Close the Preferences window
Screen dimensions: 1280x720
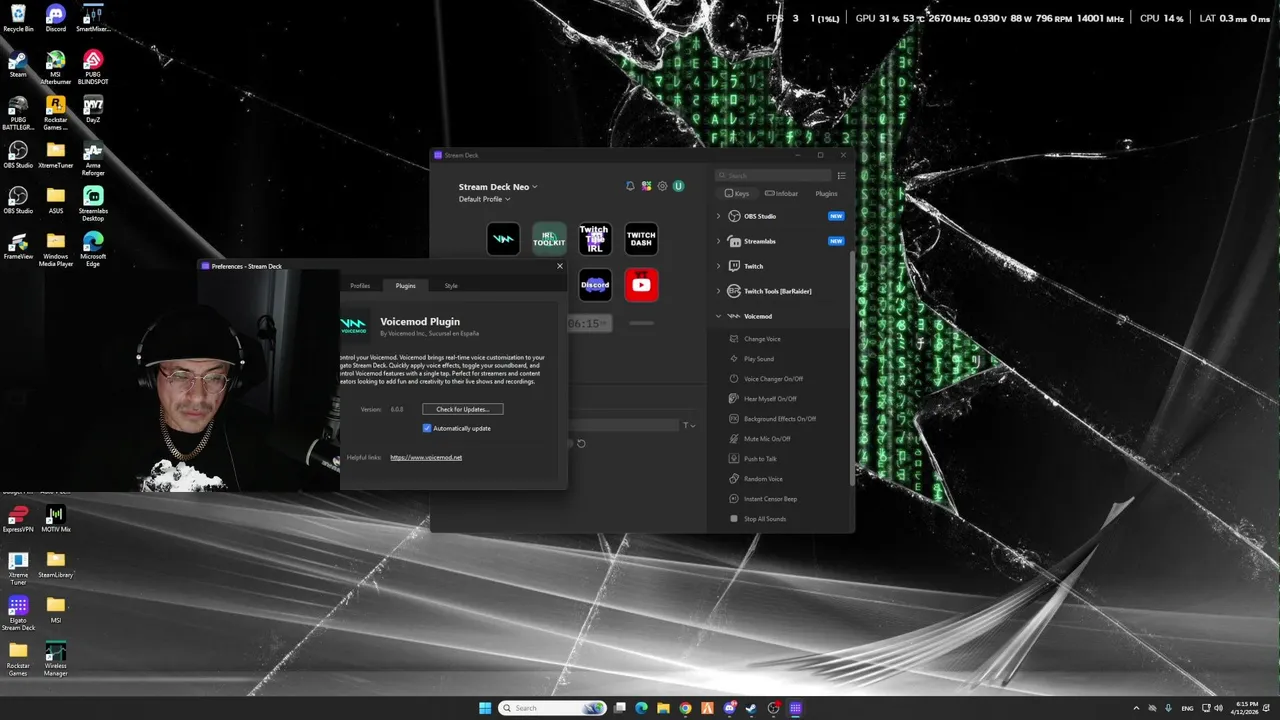[x=560, y=266]
